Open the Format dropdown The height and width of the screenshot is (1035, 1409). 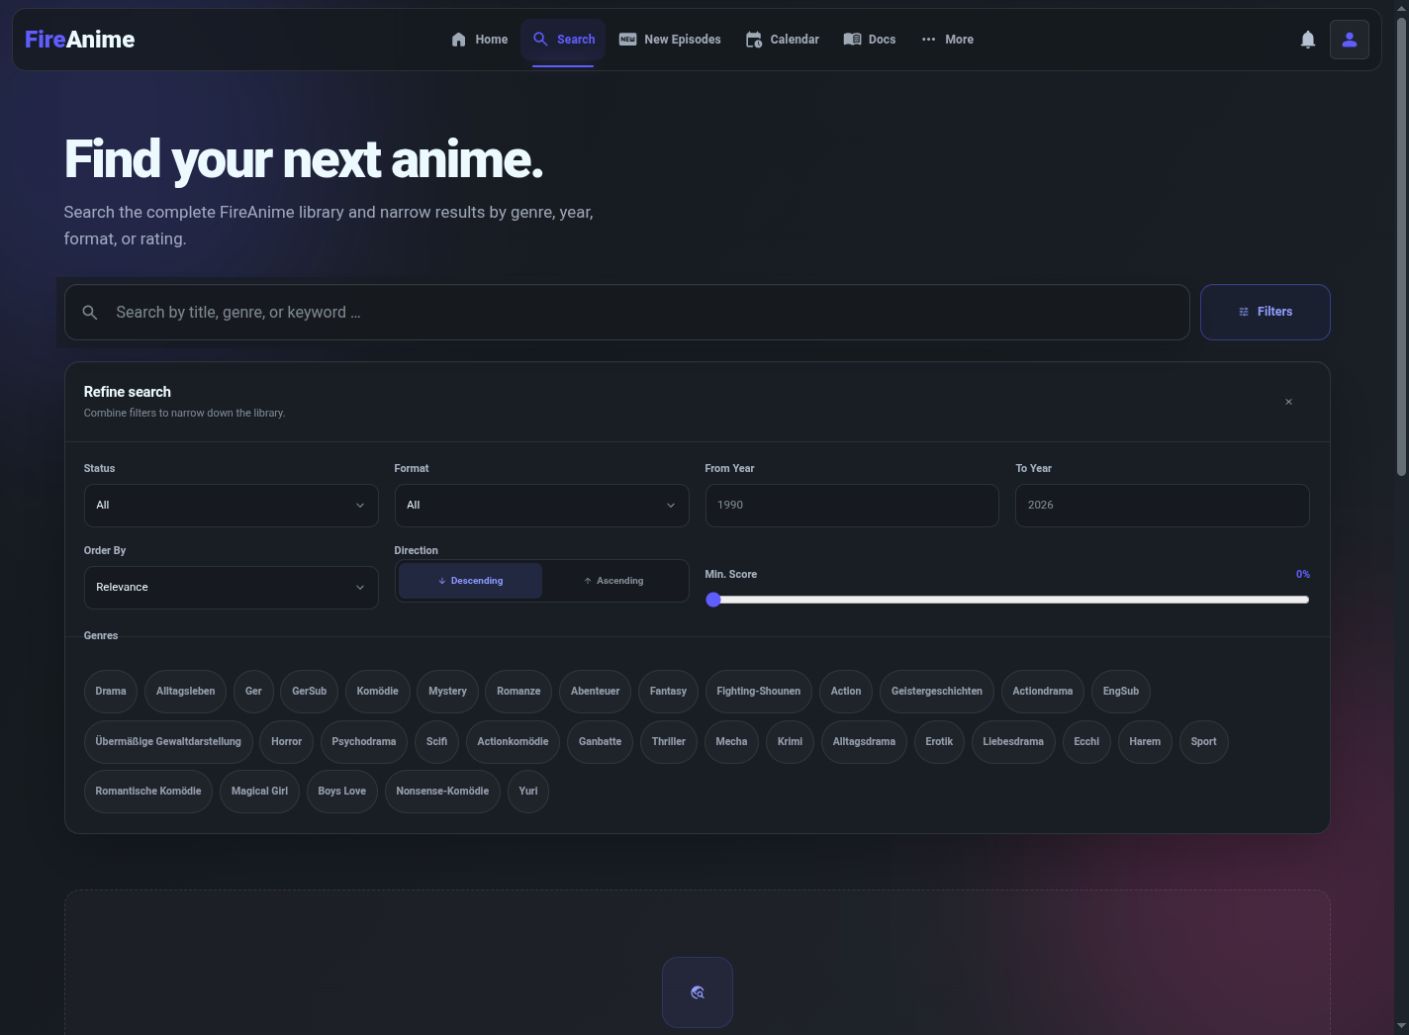(x=541, y=506)
